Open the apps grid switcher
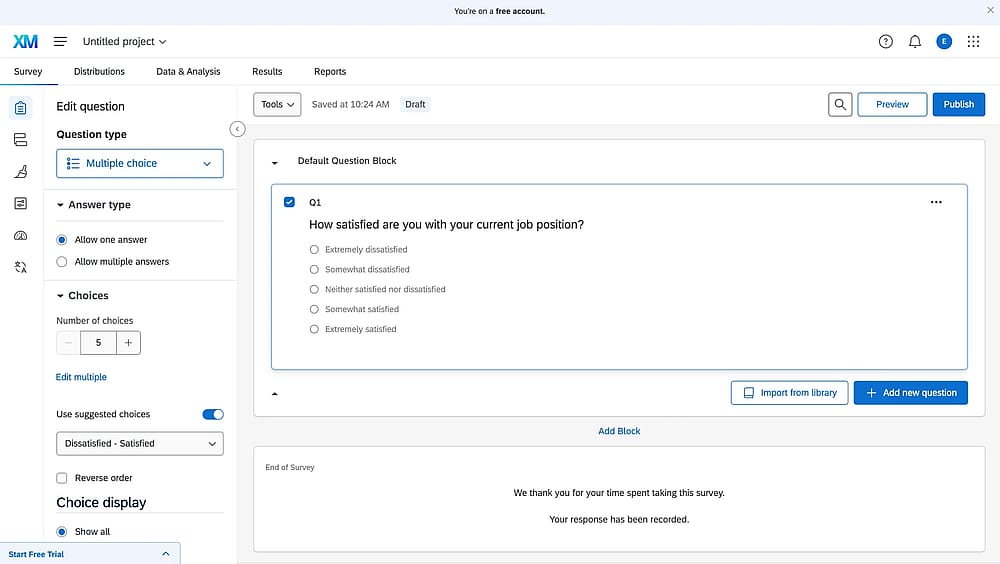This screenshot has height=564, width=1000. click(973, 41)
